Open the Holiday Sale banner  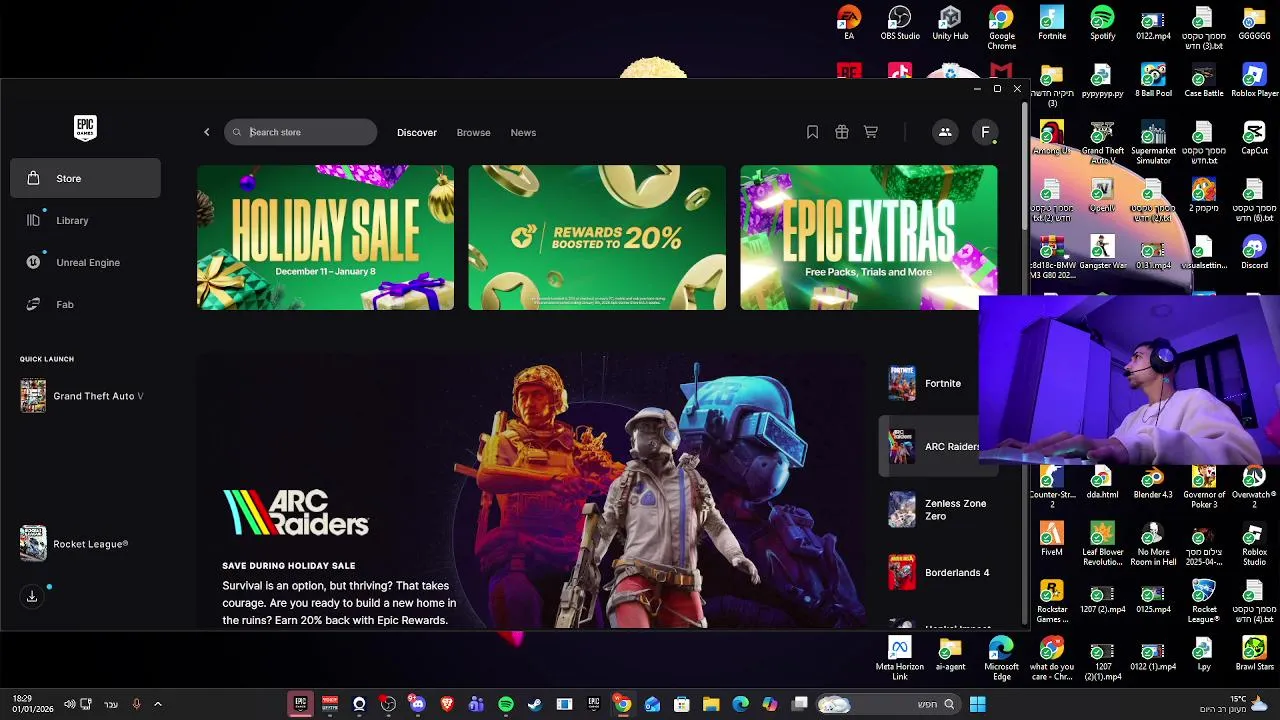click(325, 237)
